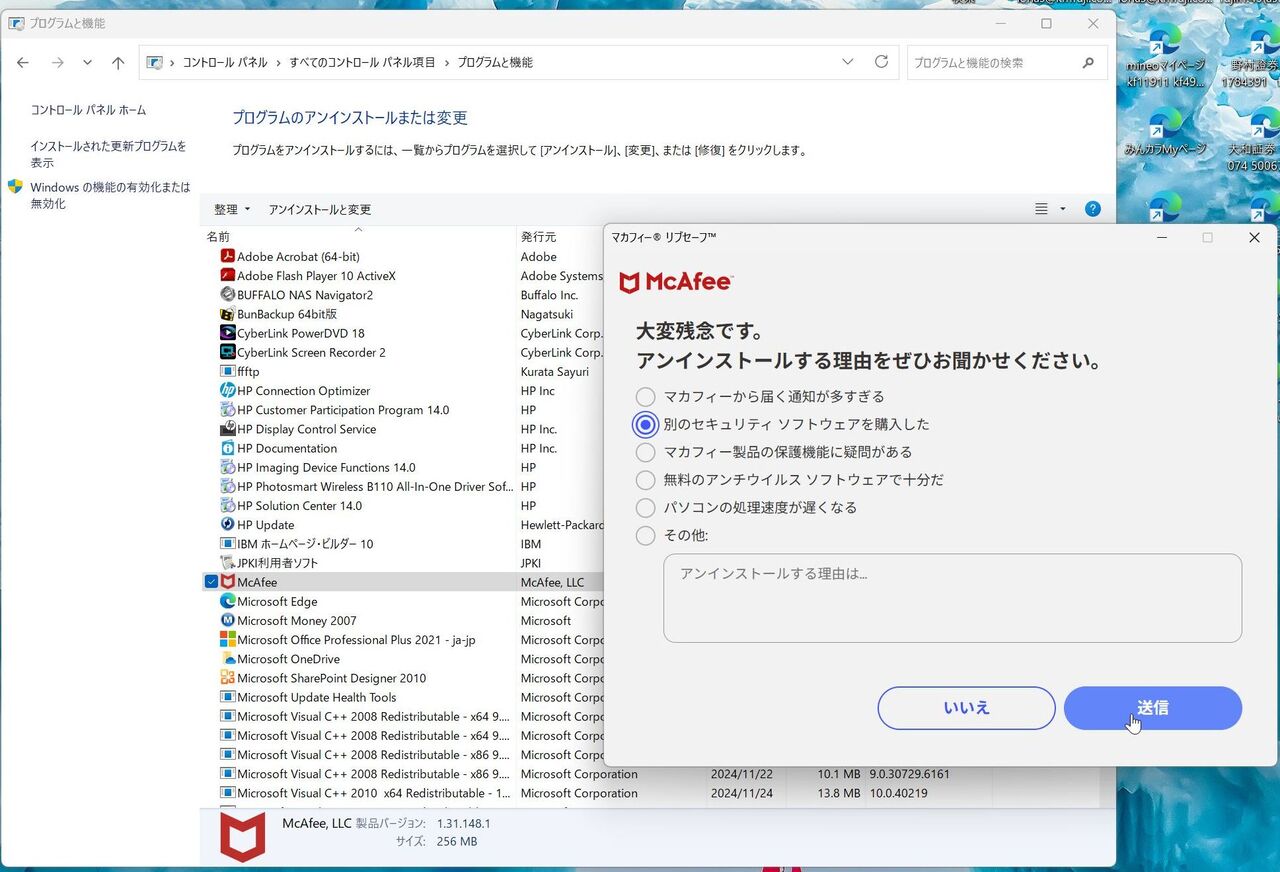Click the HP Documentation icon
1280x872 pixels.
tap(228, 448)
